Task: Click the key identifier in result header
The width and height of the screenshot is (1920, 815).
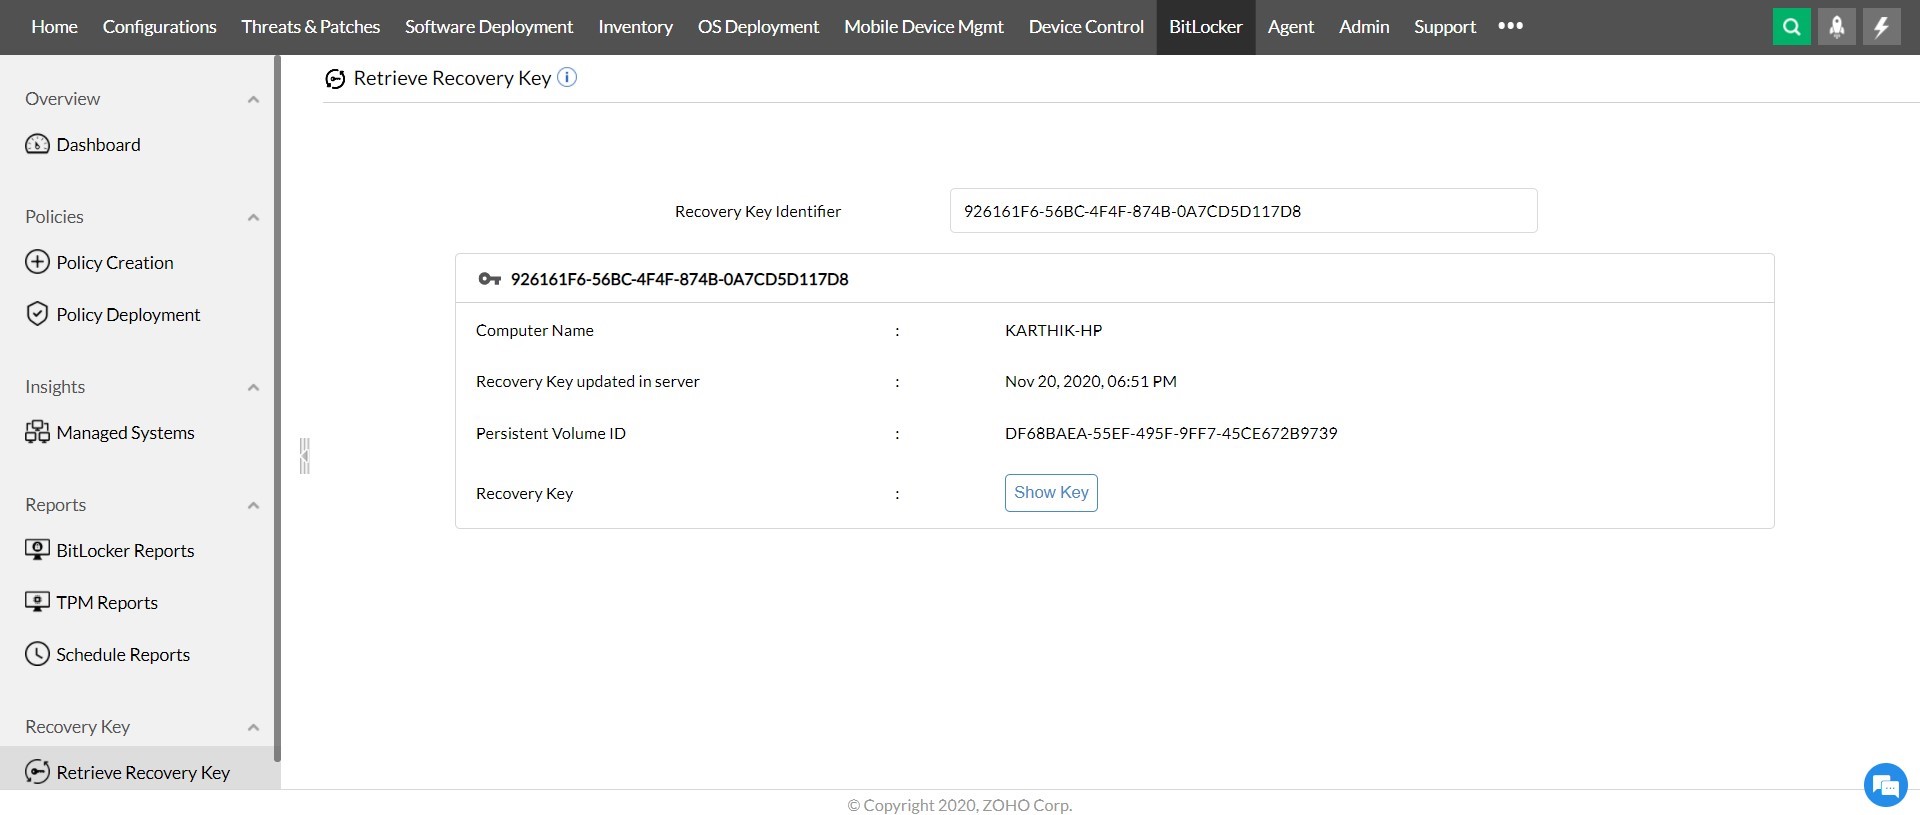Action: [679, 279]
